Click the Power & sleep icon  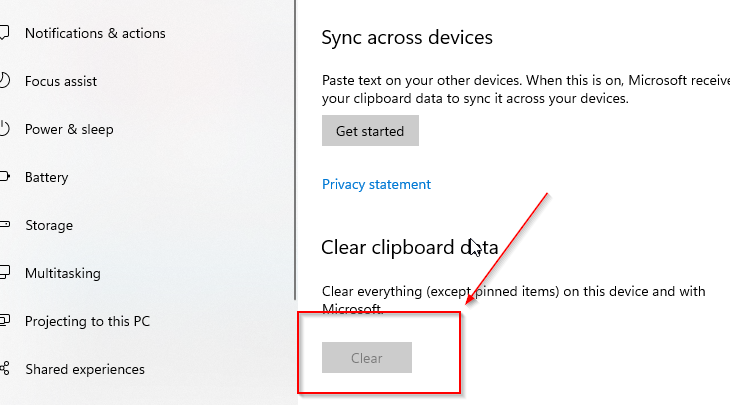click(x=4, y=129)
